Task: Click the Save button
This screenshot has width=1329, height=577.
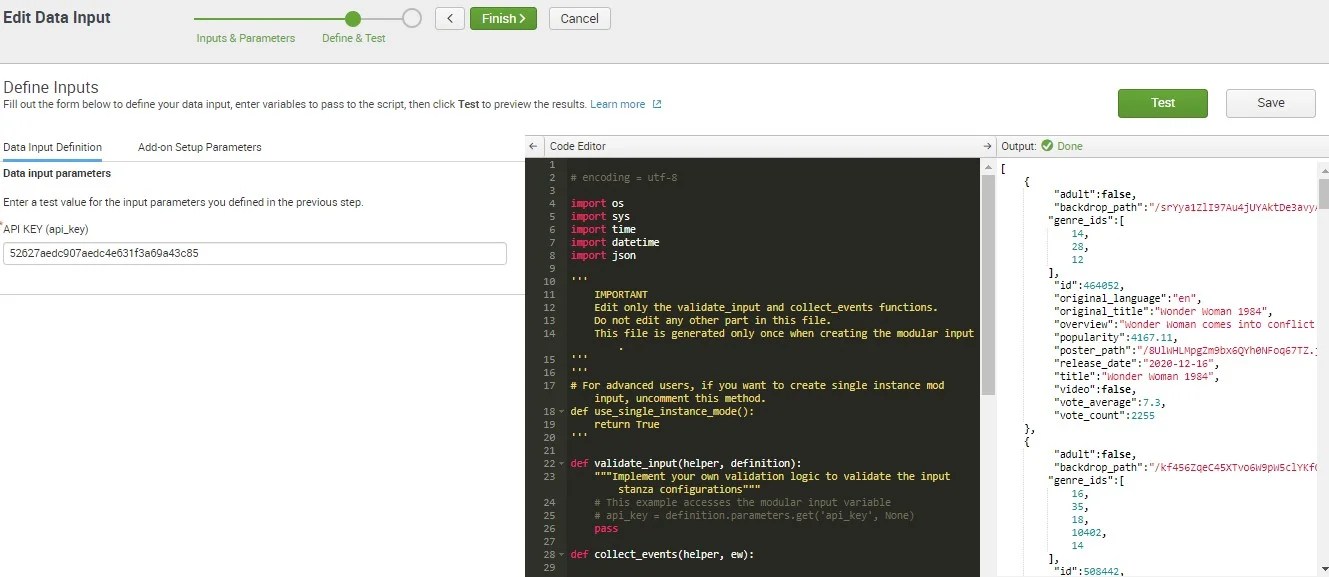Action: [1271, 103]
